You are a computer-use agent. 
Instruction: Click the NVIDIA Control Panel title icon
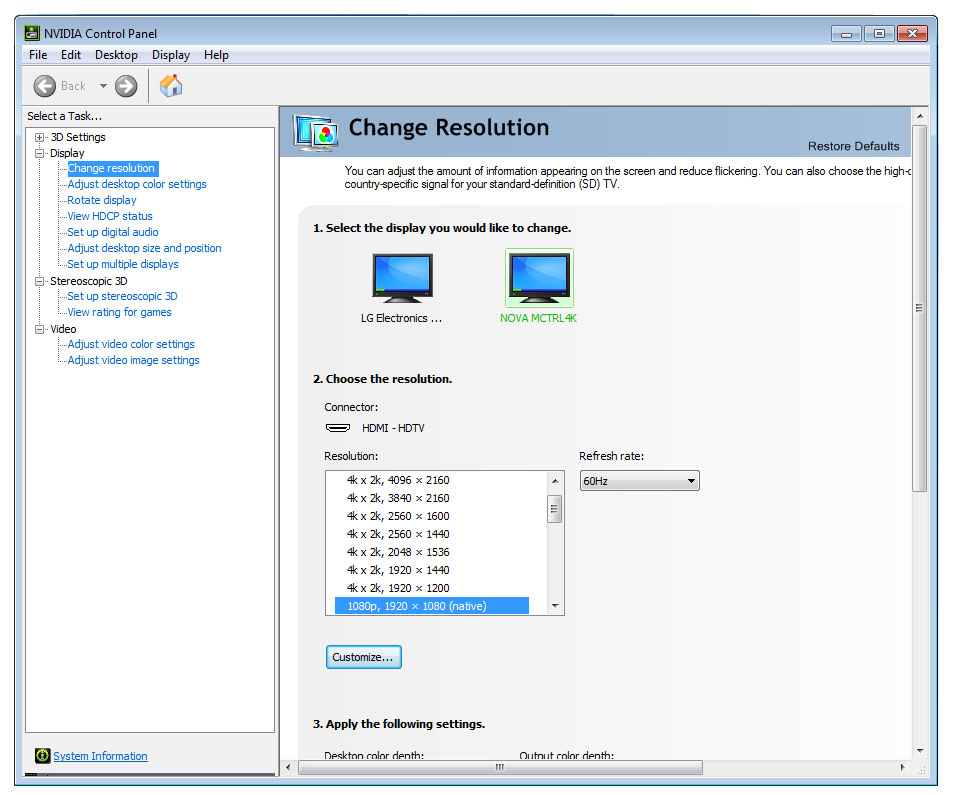click(x=32, y=33)
